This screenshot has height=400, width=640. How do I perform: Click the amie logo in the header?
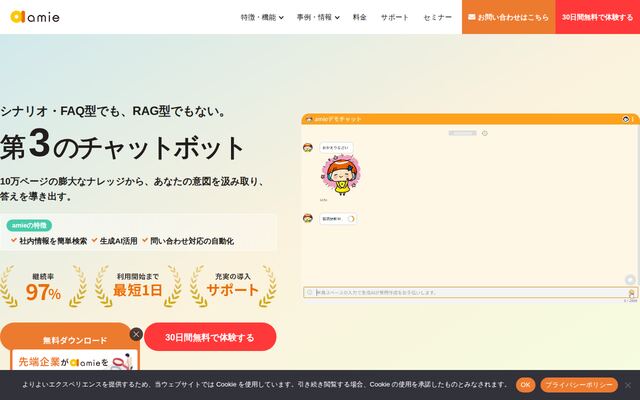(35, 17)
